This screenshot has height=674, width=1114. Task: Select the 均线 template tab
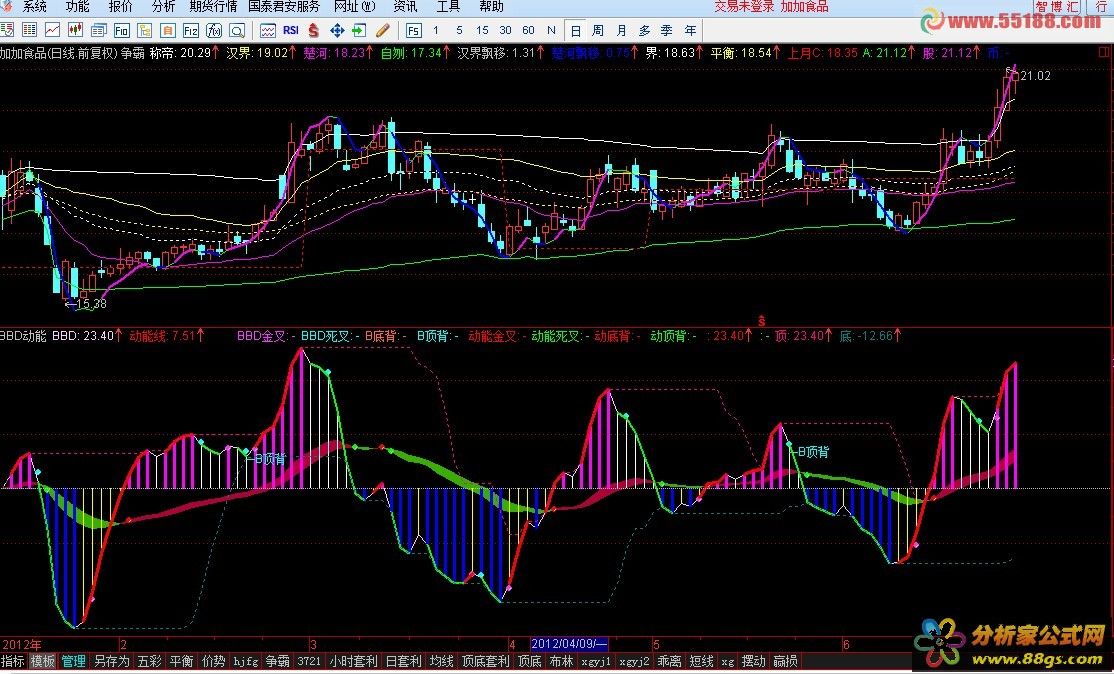point(442,661)
